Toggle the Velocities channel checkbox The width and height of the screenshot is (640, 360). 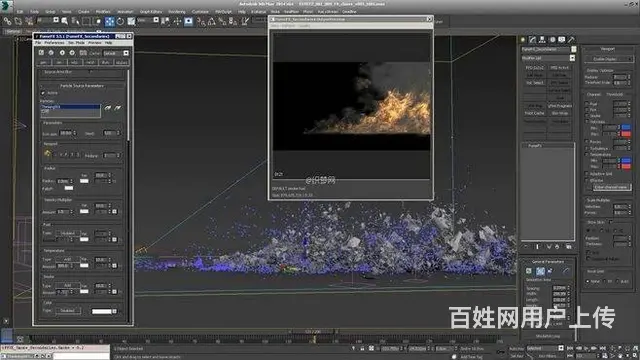[587, 121]
